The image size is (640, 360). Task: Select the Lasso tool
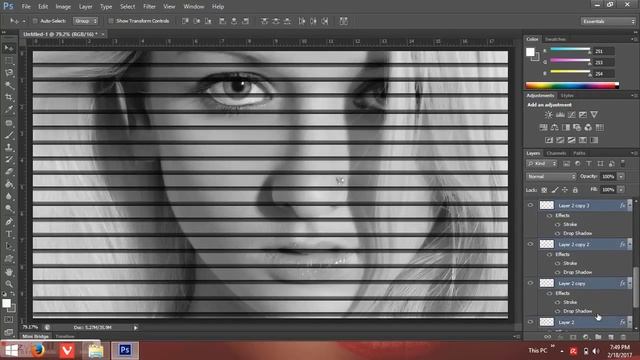[9, 73]
